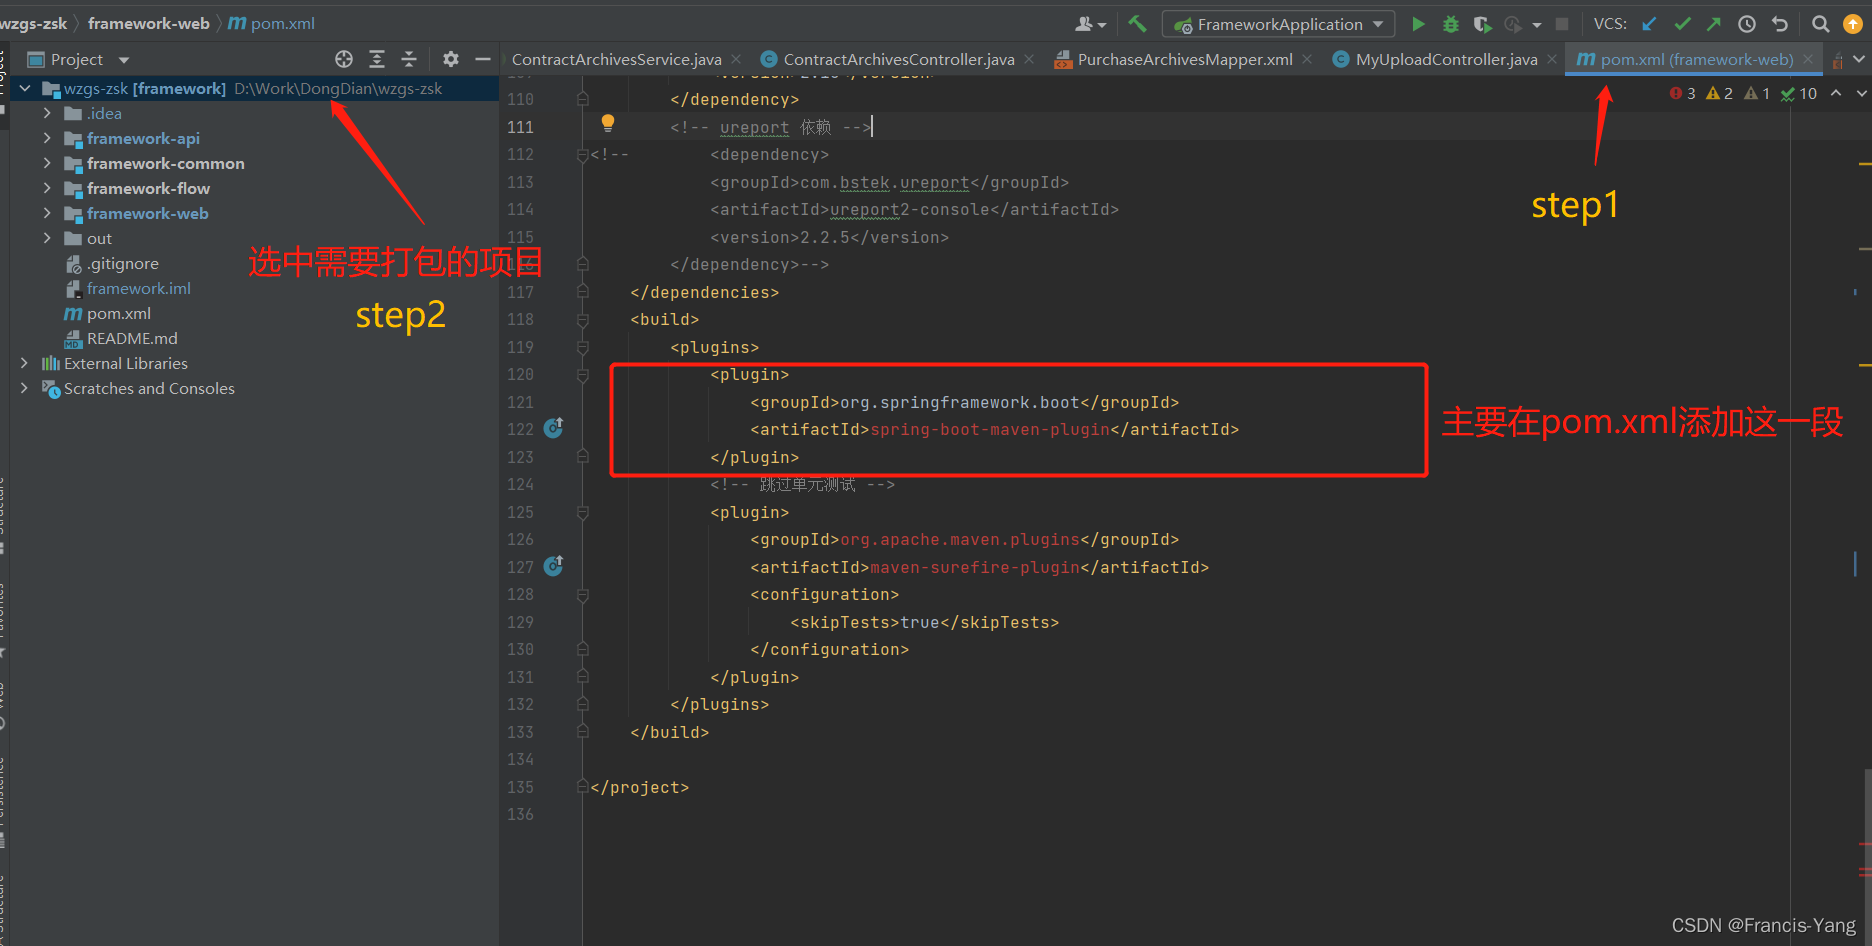Click the errors count indicator showing 3
The image size is (1872, 946).
(x=1683, y=93)
